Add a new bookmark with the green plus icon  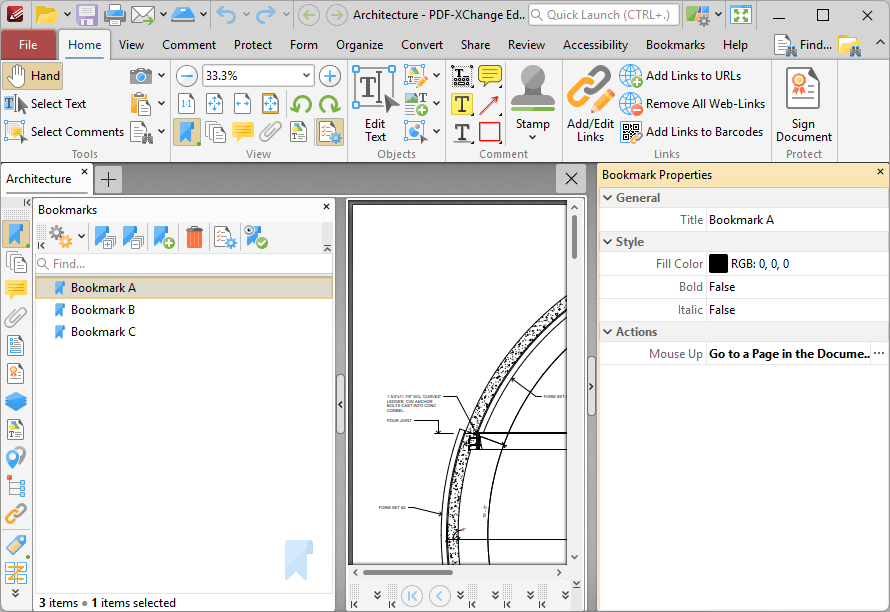[165, 237]
